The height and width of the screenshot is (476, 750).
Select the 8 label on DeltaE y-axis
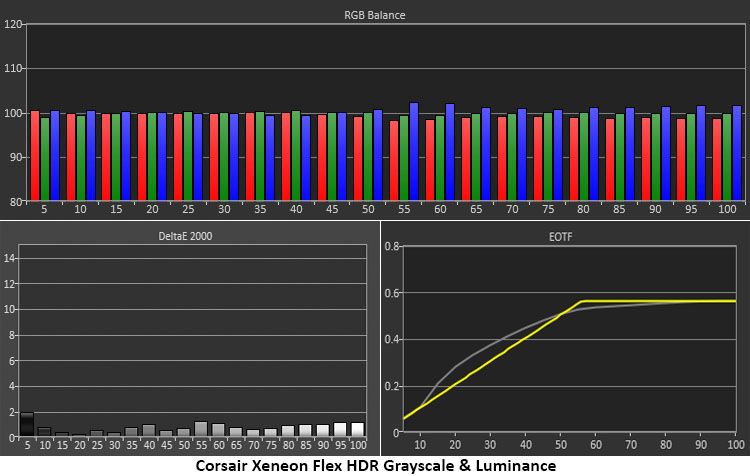tap(12, 335)
